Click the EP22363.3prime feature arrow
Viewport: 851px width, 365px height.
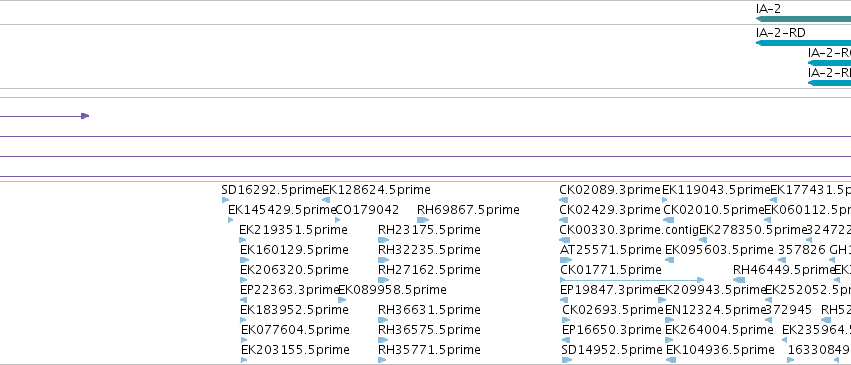tap(244, 300)
